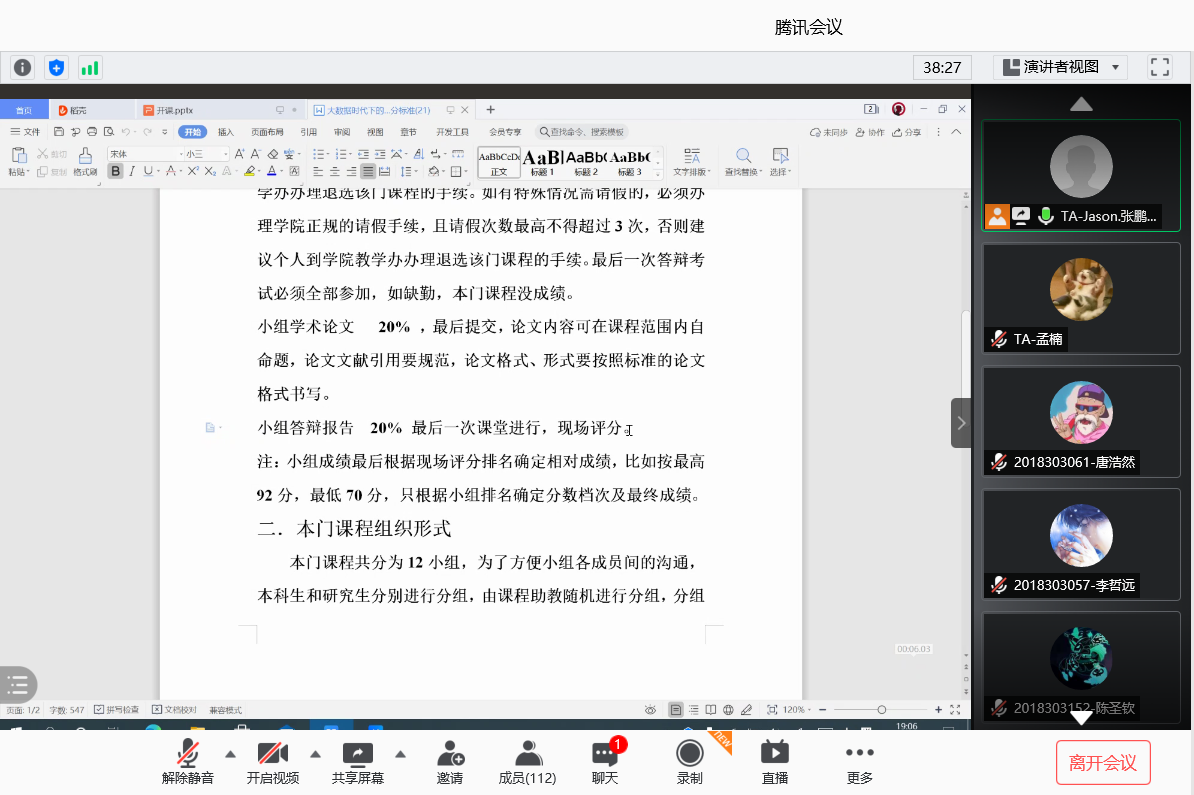
Task: Start sharing your screen
Action: pyautogui.click(x=357, y=761)
